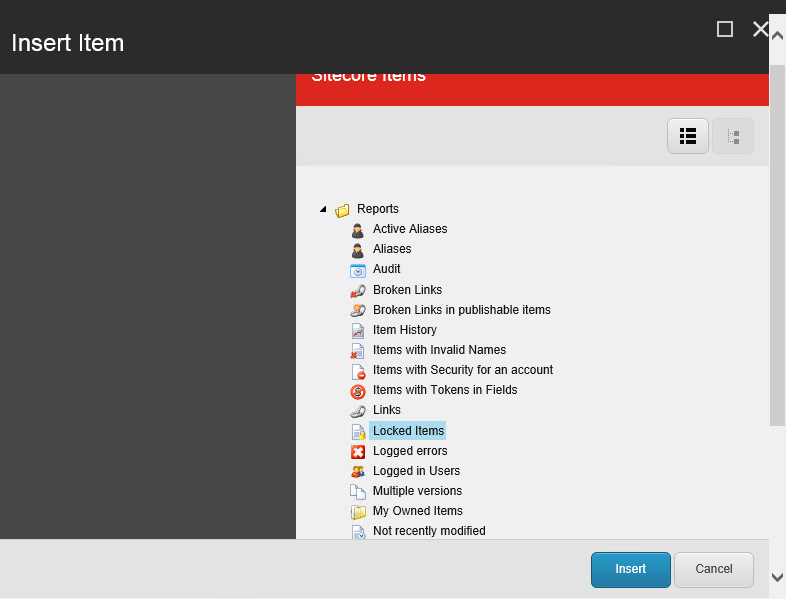This screenshot has height=599, width=786.
Task: Cancel the Insert Item dialog
Action: point(714,569)
